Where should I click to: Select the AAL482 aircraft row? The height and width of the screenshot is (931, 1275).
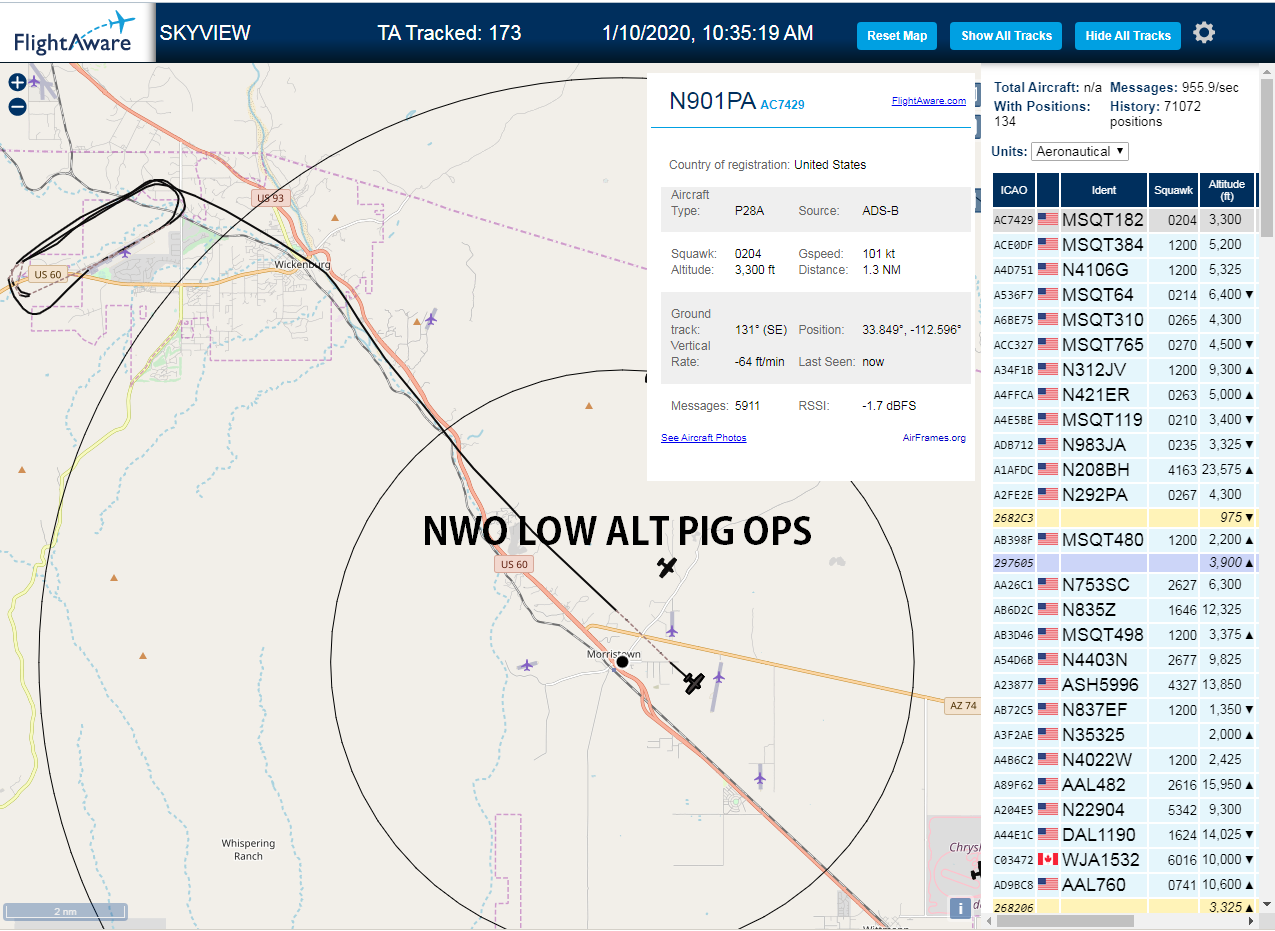click(x=1124, y=784)
